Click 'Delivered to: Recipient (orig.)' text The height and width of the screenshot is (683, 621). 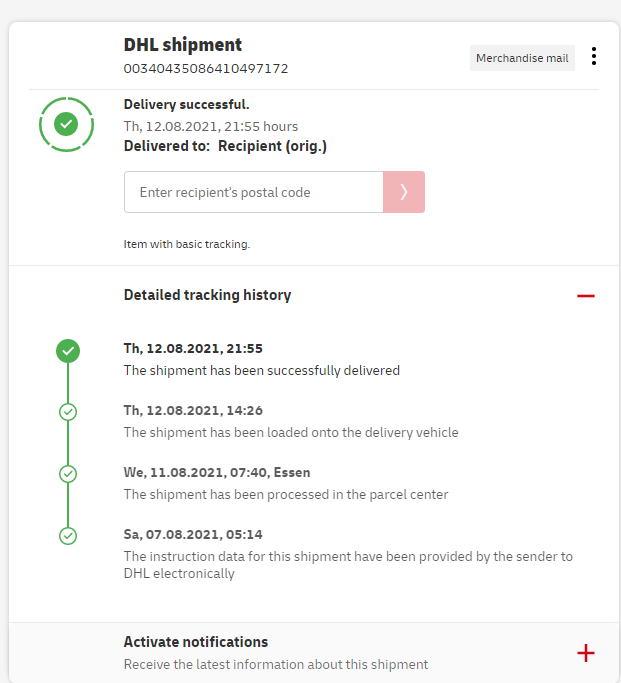(225, 146)
